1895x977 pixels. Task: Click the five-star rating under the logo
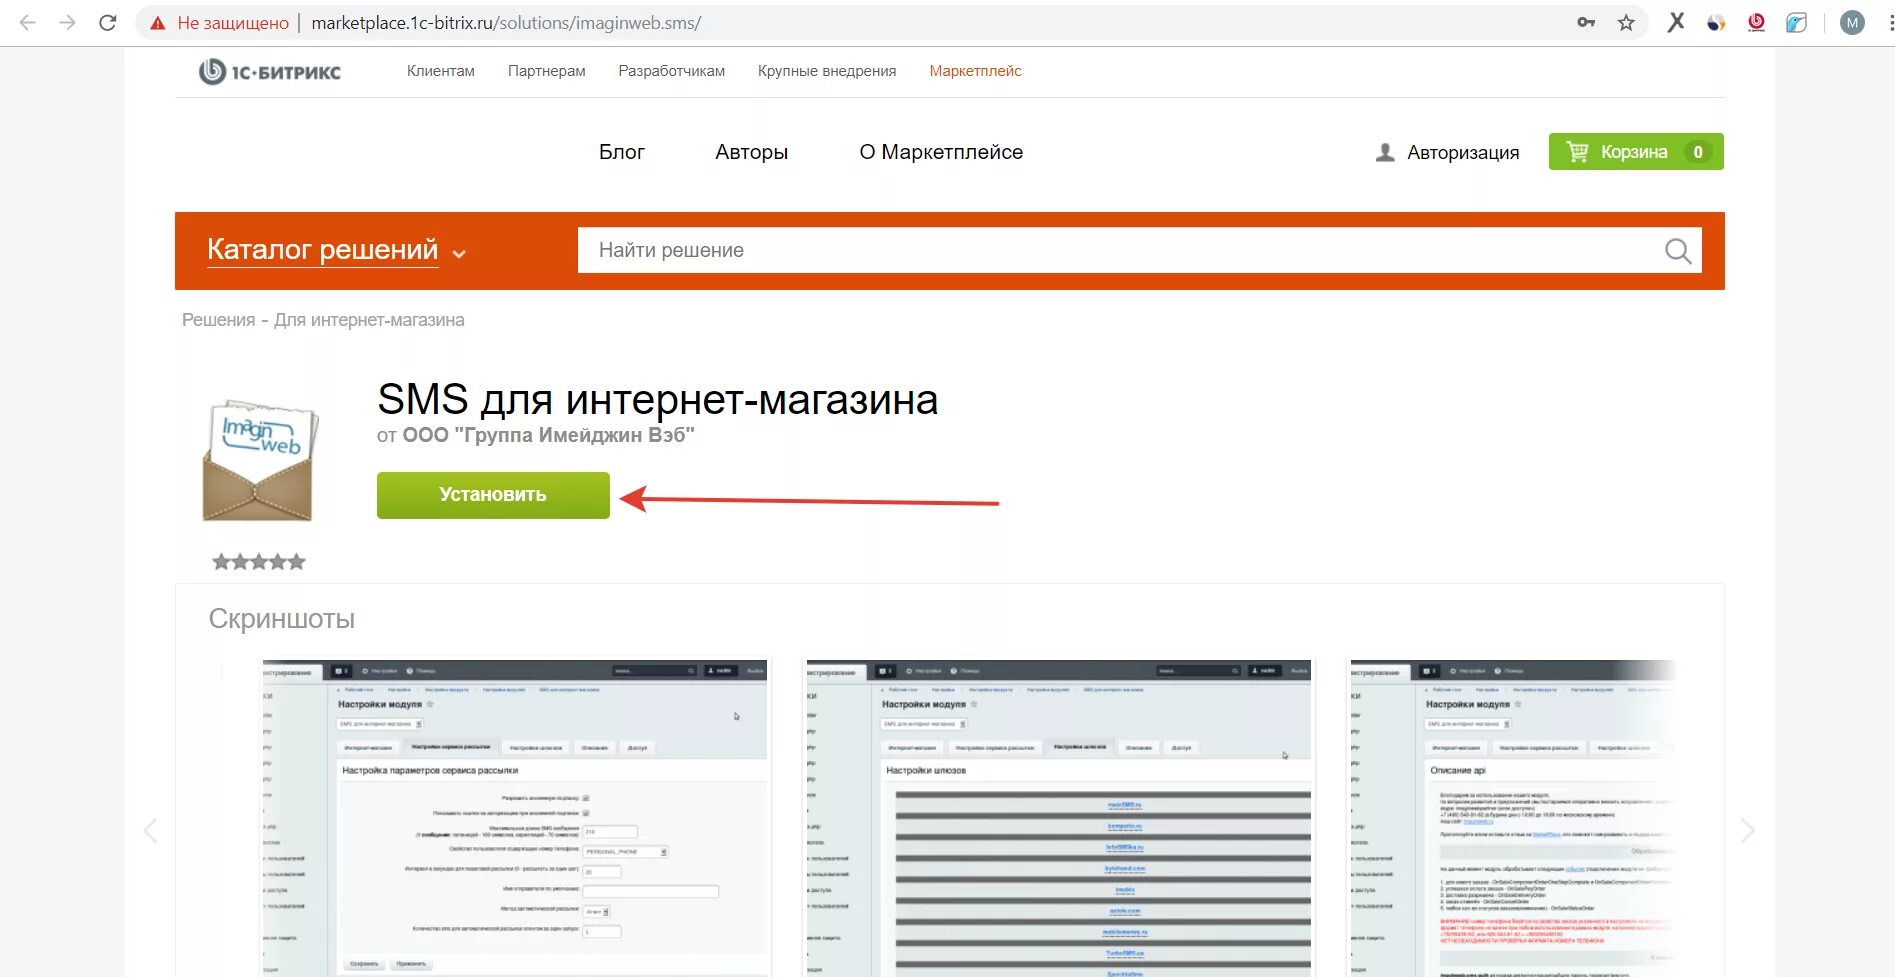[259, 562]
